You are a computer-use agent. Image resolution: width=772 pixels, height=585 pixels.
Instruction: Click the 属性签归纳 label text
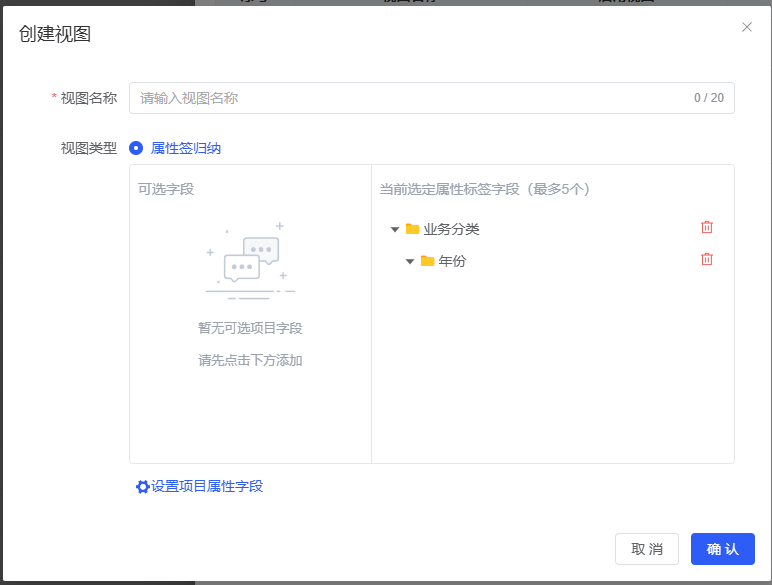pos(185,148)
